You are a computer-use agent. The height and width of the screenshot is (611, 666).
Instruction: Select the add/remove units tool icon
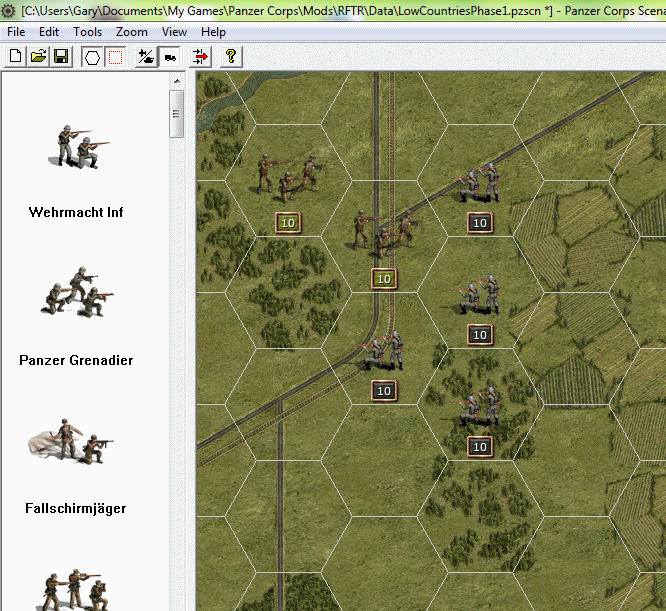click(147, 57)
